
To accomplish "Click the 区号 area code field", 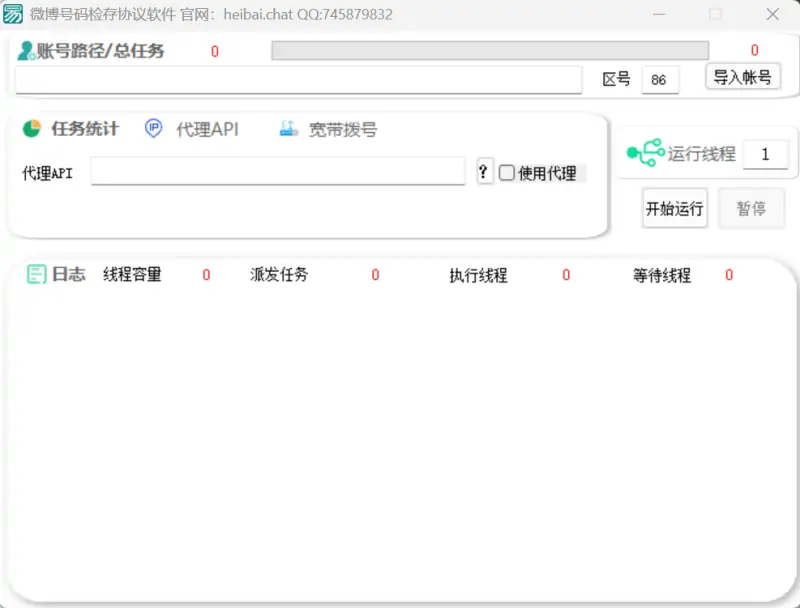I will (x=659, y=80).
